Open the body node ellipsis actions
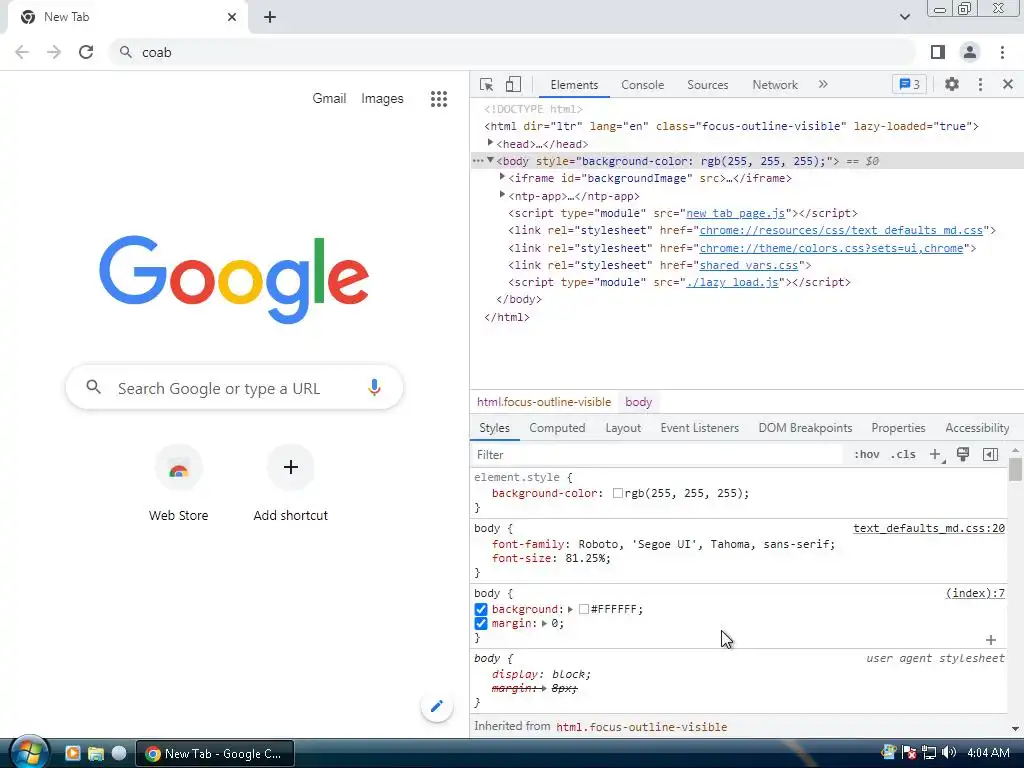This screenshot has width=1024, height=768. click(x=478, y=161)
